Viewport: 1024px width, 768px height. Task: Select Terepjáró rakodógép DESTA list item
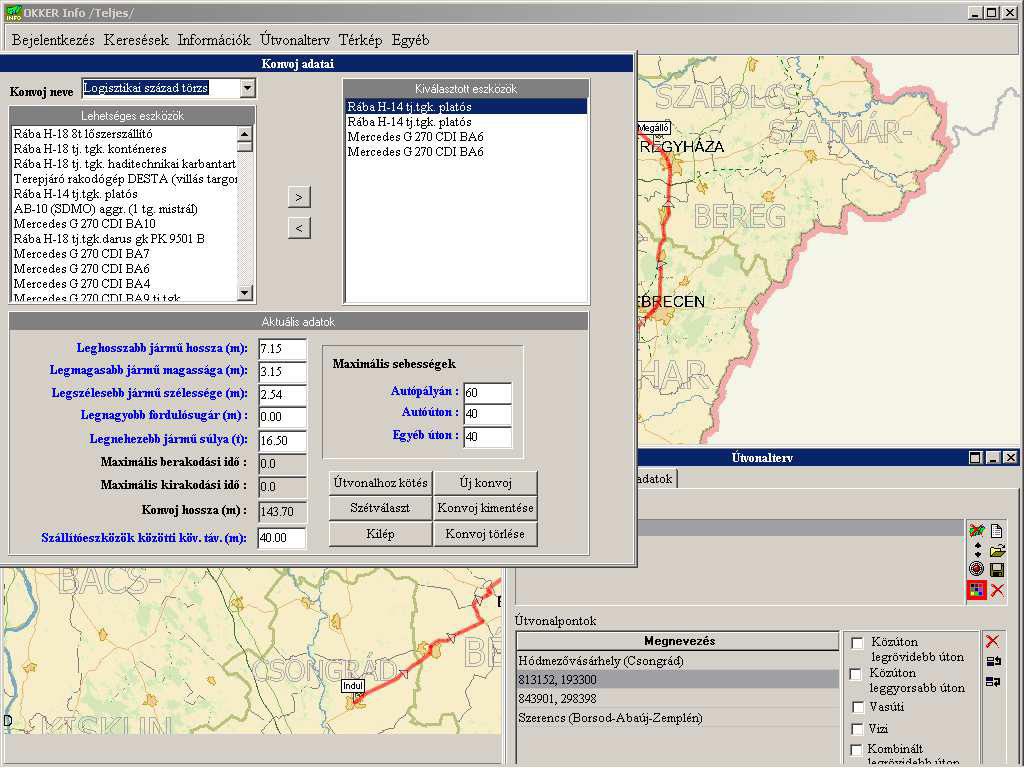[124, 179]
